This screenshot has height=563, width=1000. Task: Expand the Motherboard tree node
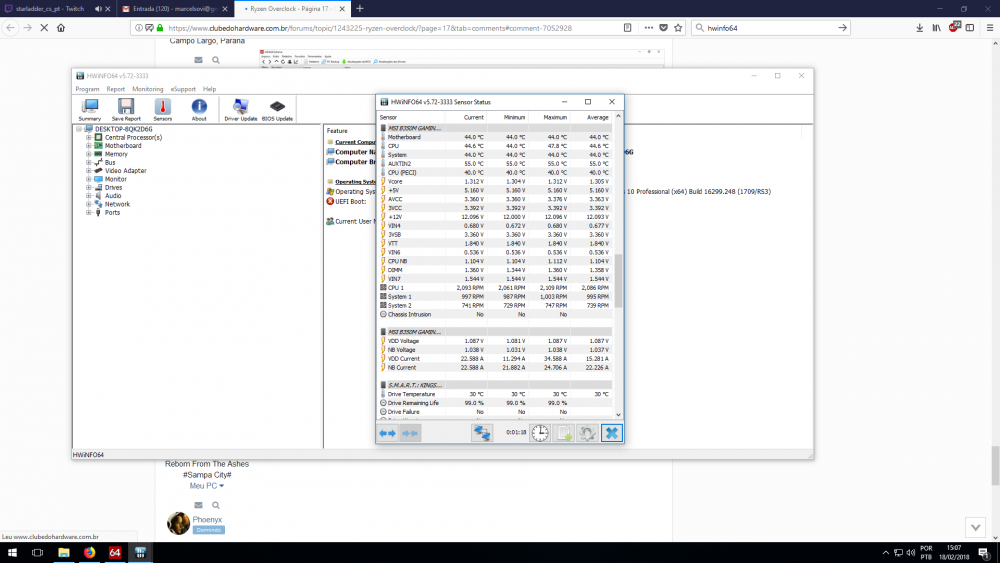(88, 146)
